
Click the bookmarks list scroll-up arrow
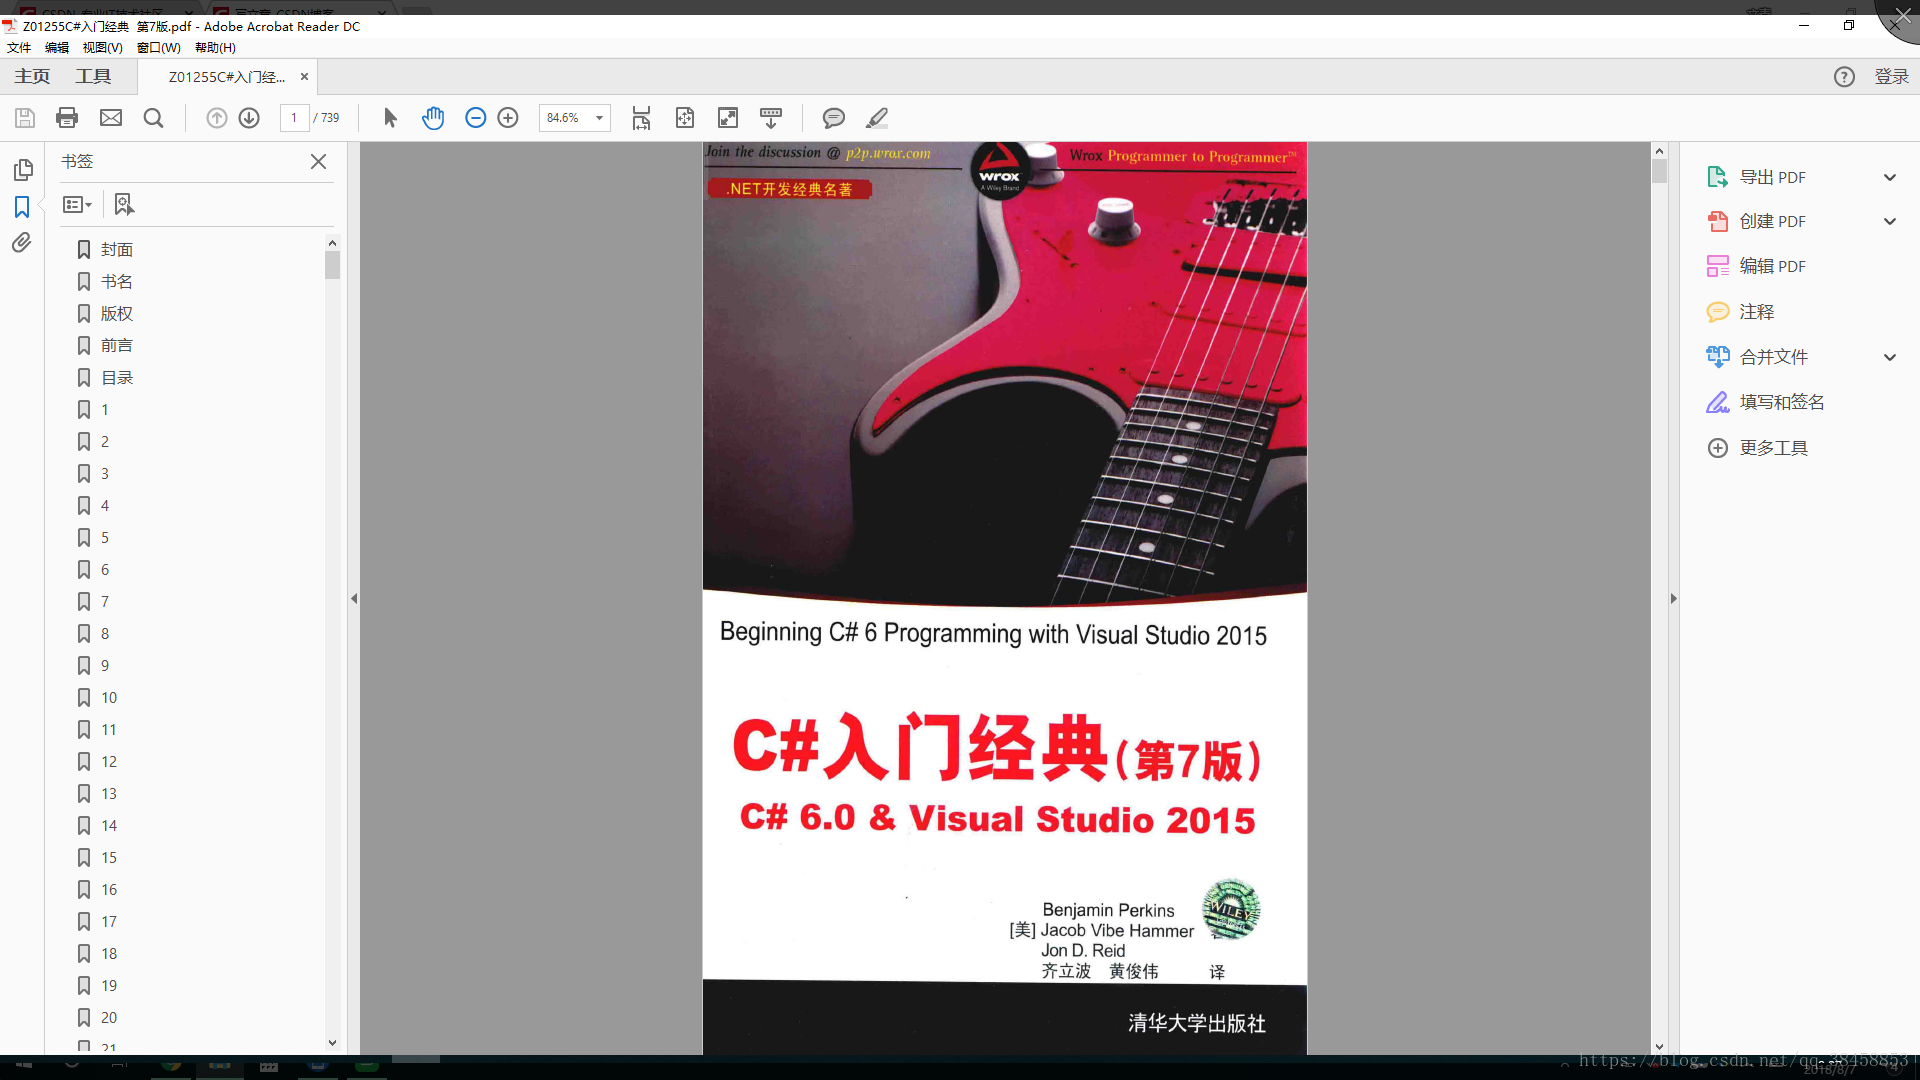tap(333, 243)
